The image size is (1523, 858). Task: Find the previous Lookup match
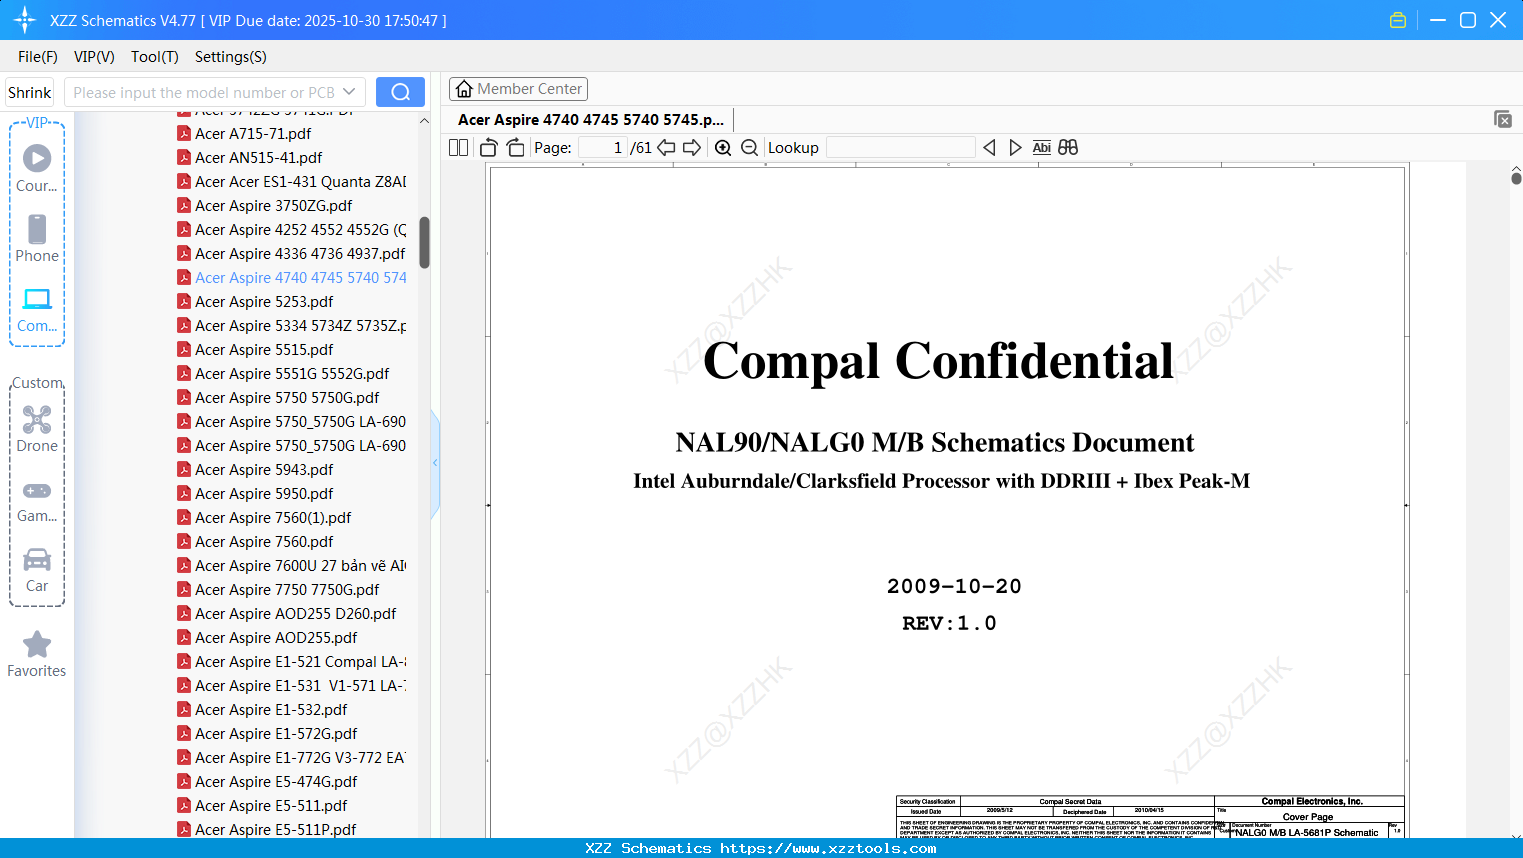click(989, 148)
